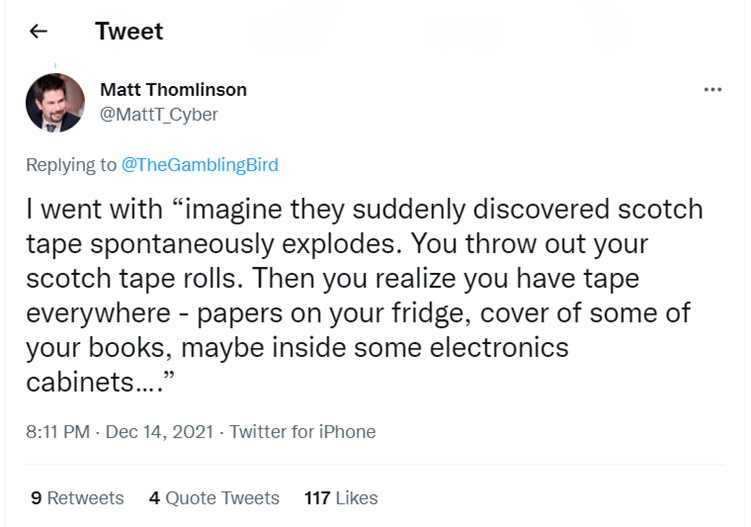Image resolution: width=751 pixels, height=527 pixels.
Task: Open the three-dot more options menu
Action: click(713, 90)
